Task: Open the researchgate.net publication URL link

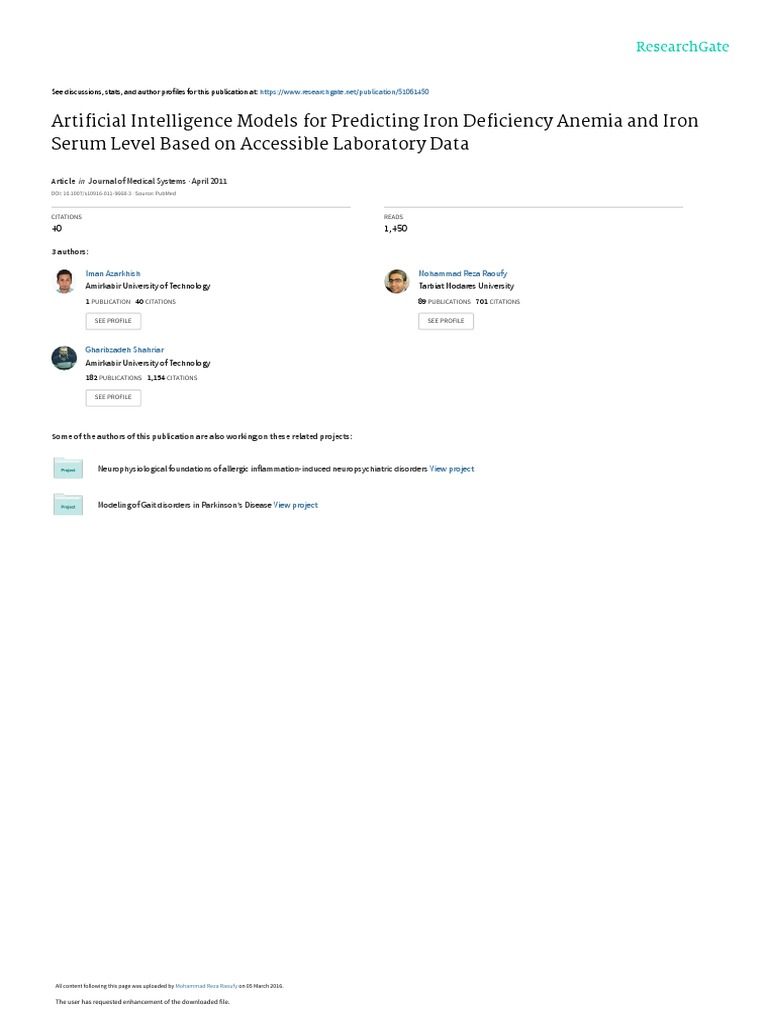Action: [x=344, y=91]
